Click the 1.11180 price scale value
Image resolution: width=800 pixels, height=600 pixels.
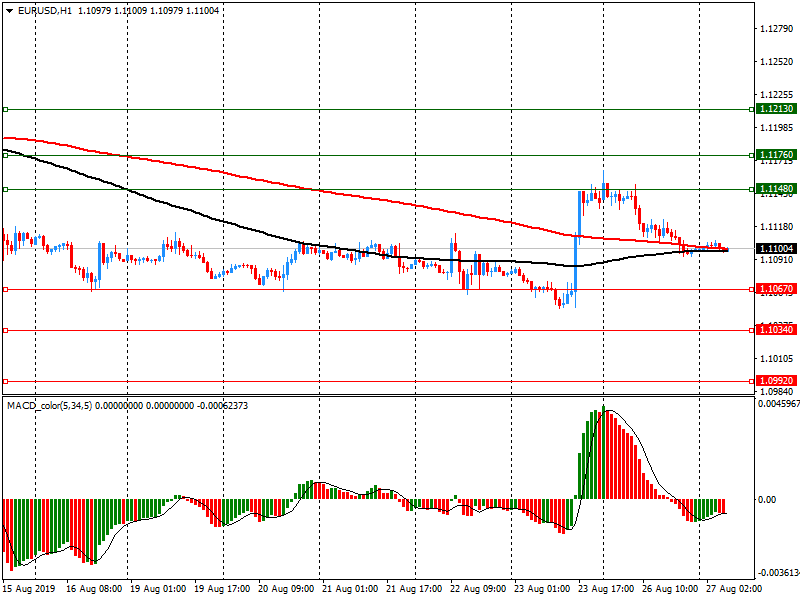[777, 227]
